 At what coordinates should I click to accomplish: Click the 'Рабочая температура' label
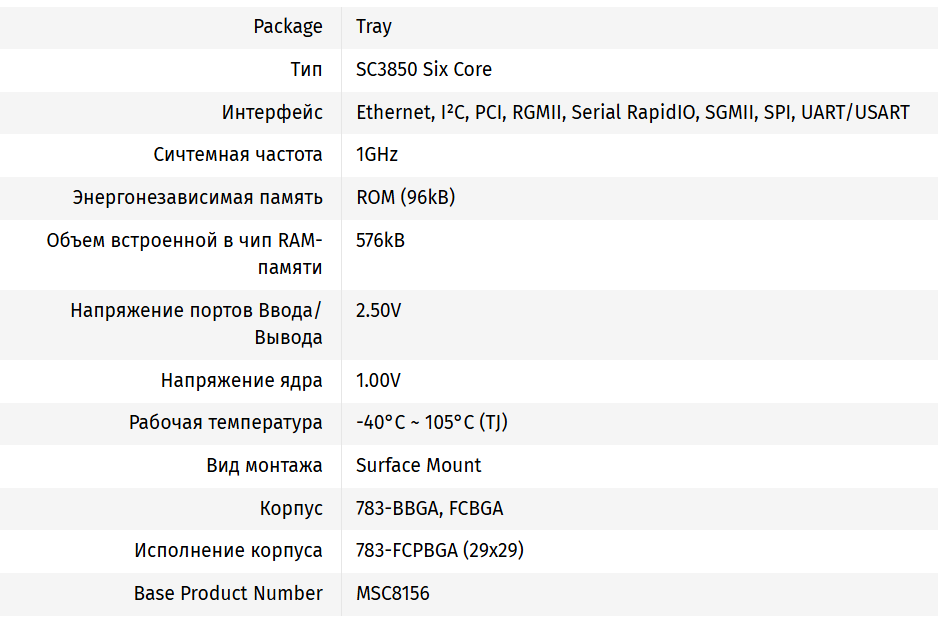[226, 423]
